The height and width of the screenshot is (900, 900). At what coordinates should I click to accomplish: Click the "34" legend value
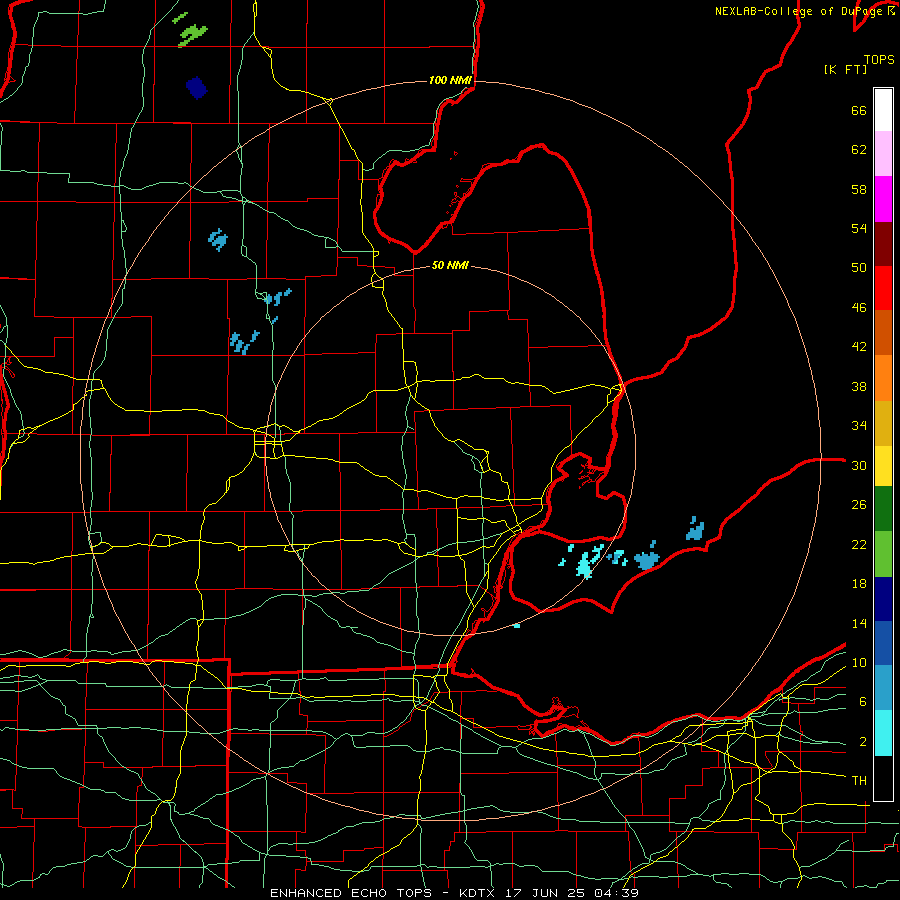(x=859, y=426)
